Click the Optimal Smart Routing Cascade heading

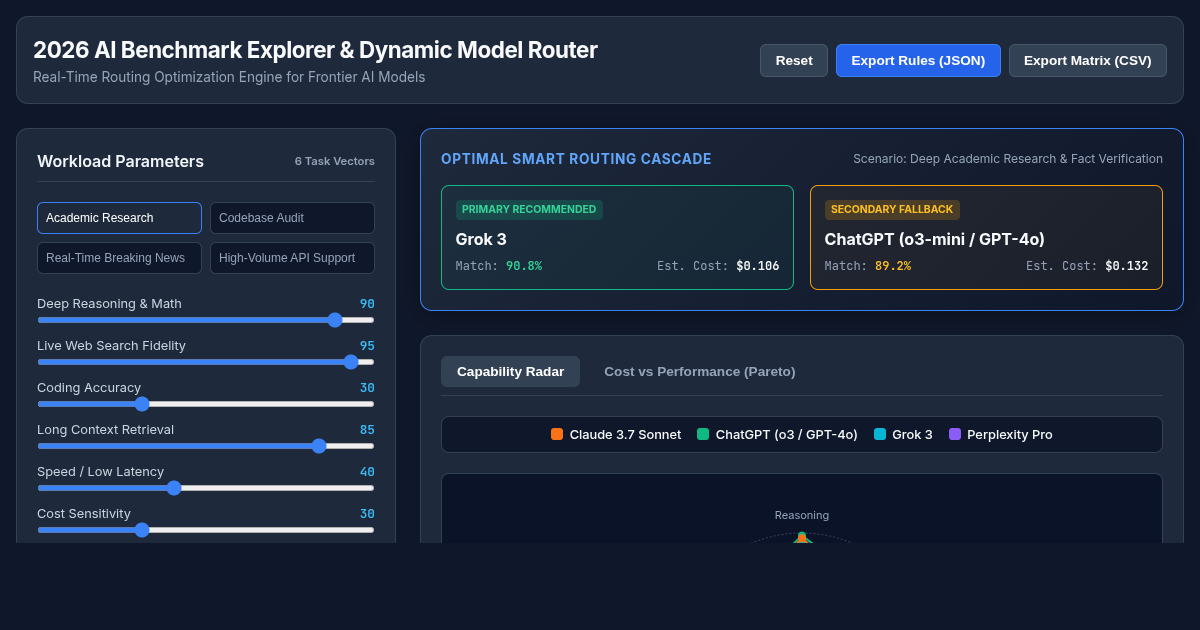point(576,159)
